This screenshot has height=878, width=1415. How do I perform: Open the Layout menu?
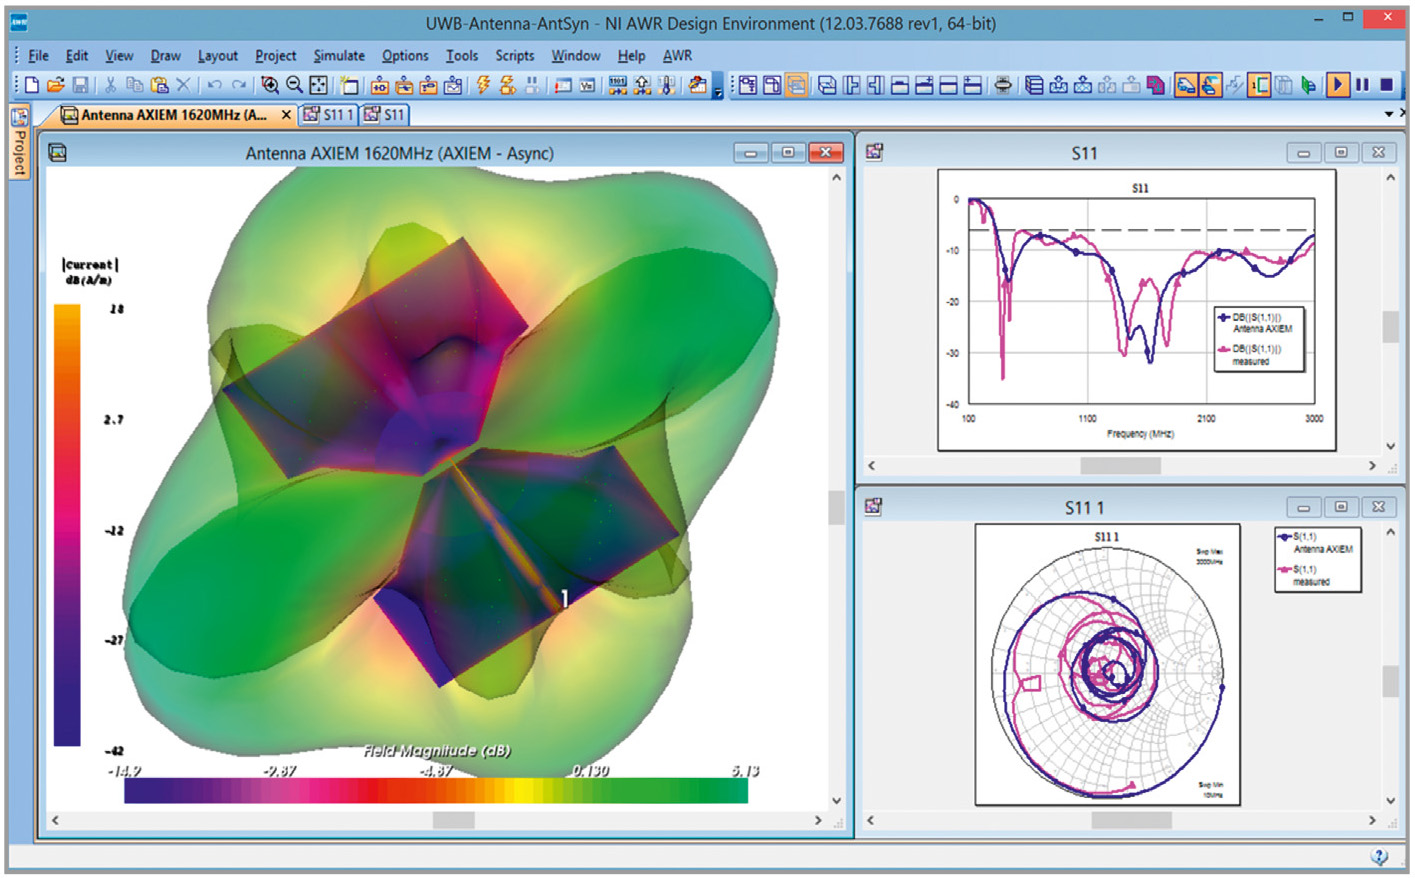click(218, 56)
